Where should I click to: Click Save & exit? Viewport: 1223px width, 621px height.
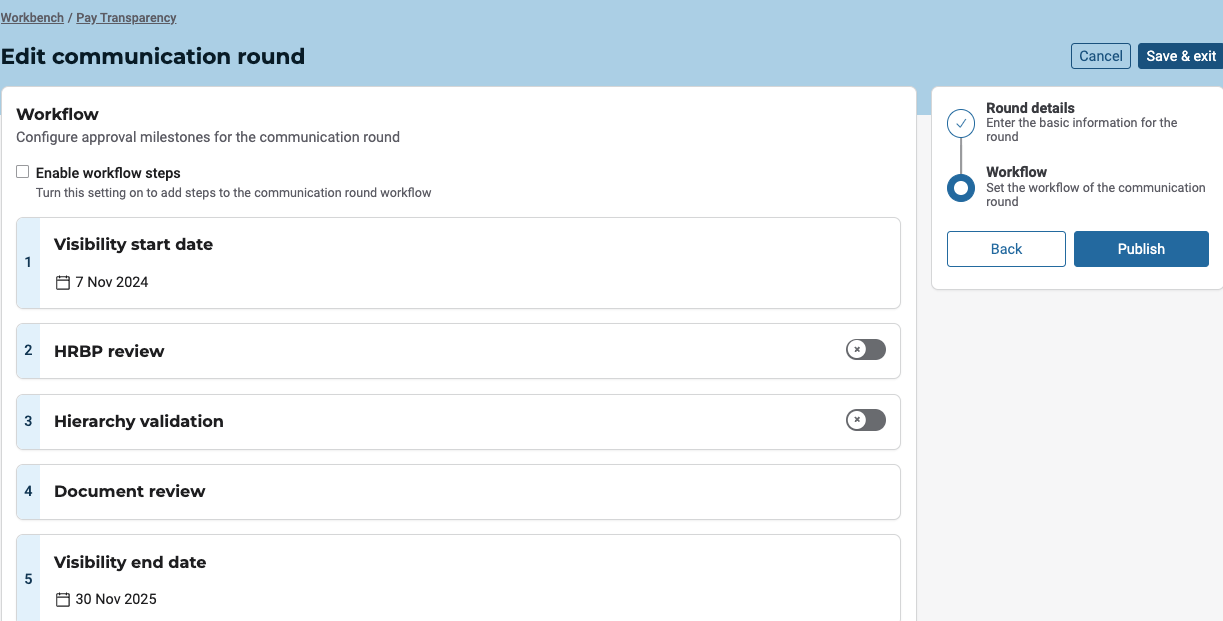(1180, 56)
